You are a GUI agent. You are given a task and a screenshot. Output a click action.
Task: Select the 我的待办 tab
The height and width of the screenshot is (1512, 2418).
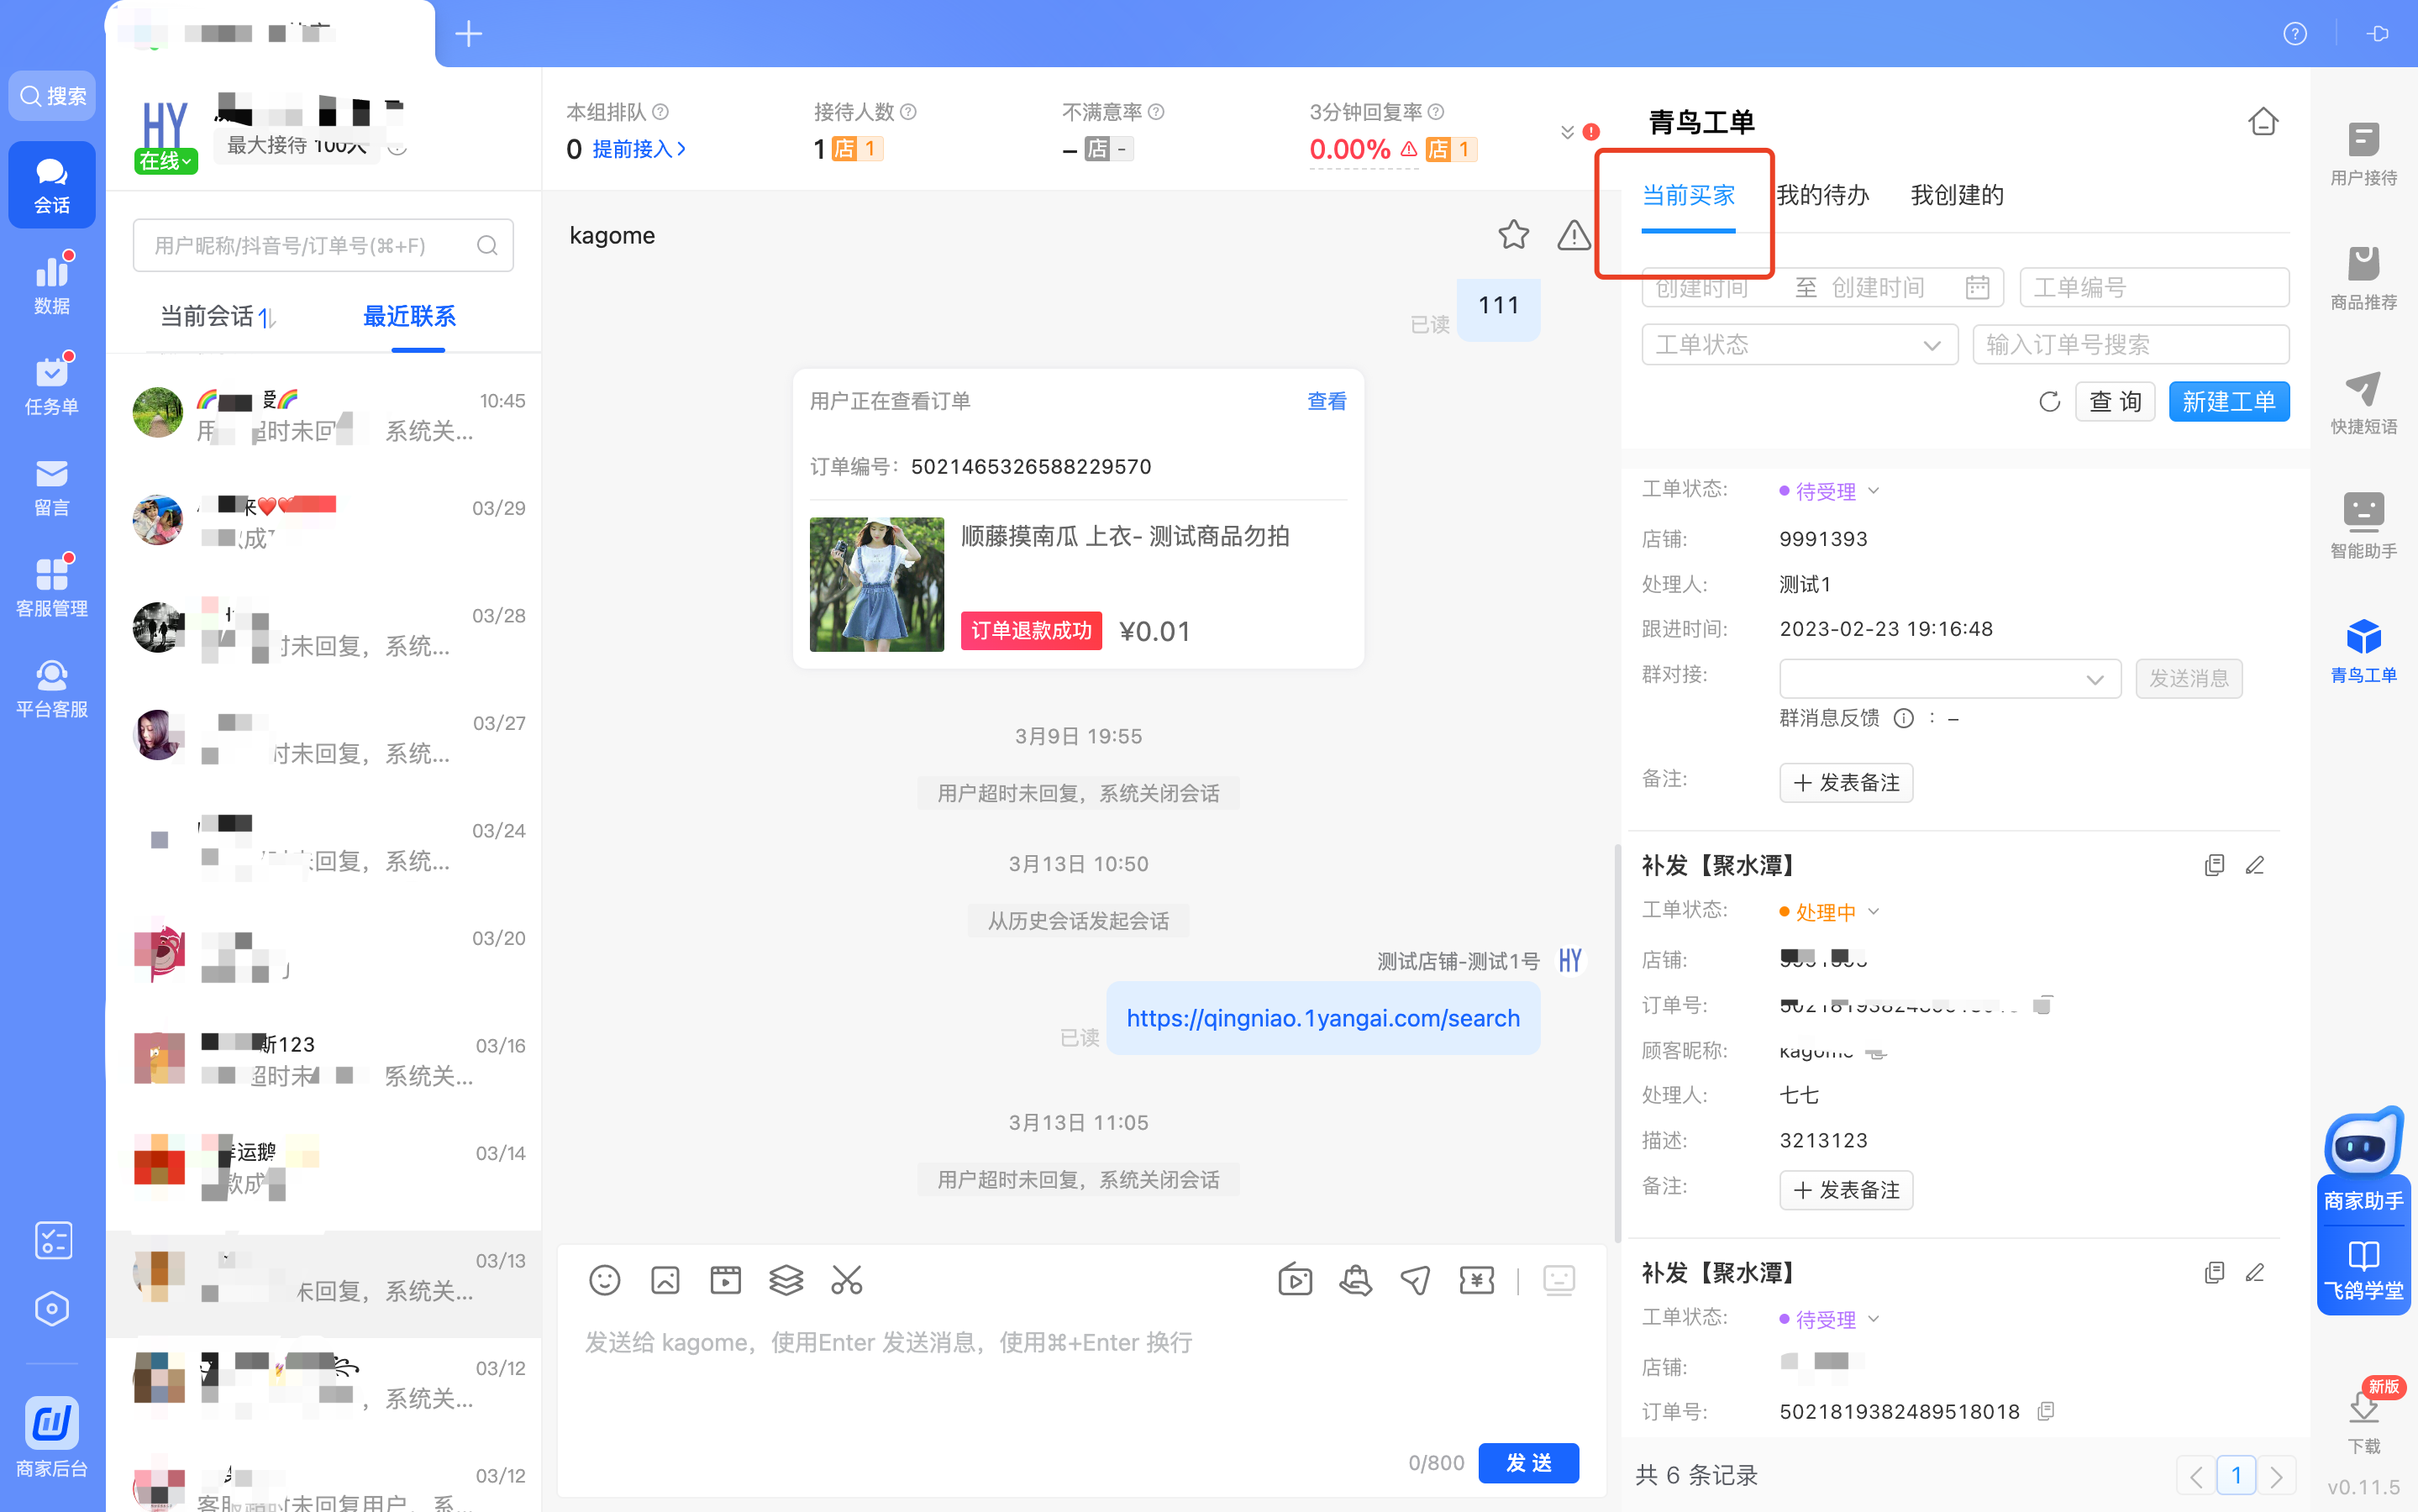click(x=1822, y=195)
